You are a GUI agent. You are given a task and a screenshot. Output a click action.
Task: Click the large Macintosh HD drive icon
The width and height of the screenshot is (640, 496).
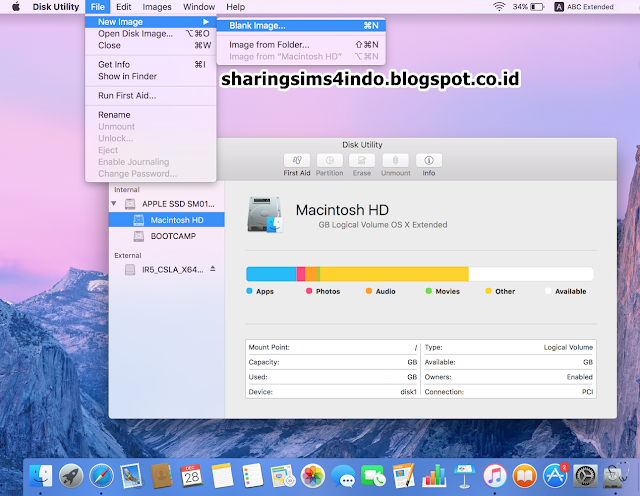coord(265,214)
